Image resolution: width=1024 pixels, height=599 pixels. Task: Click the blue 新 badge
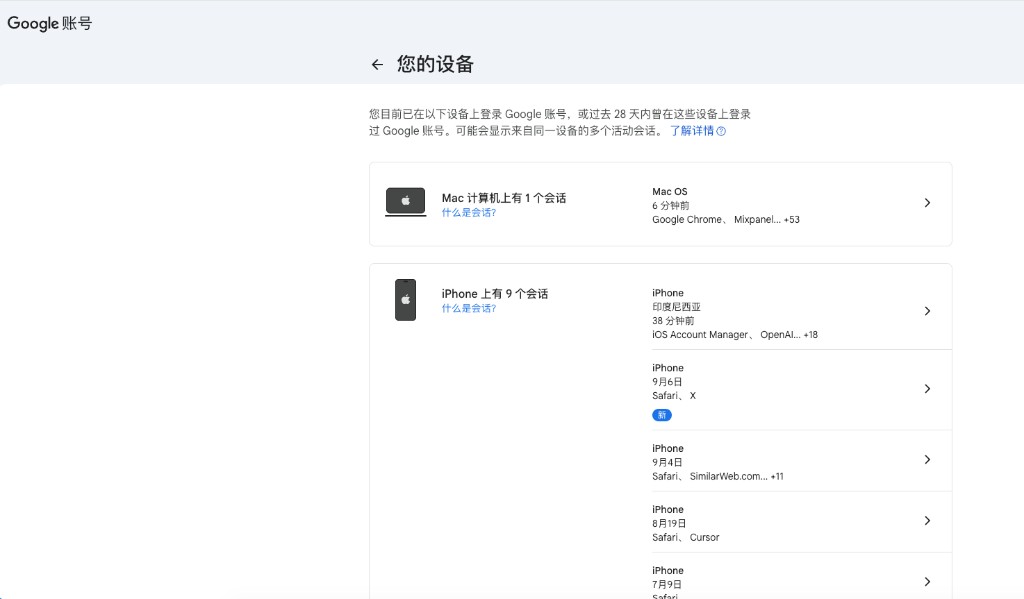pyautogui.click(x=662, y=415)
